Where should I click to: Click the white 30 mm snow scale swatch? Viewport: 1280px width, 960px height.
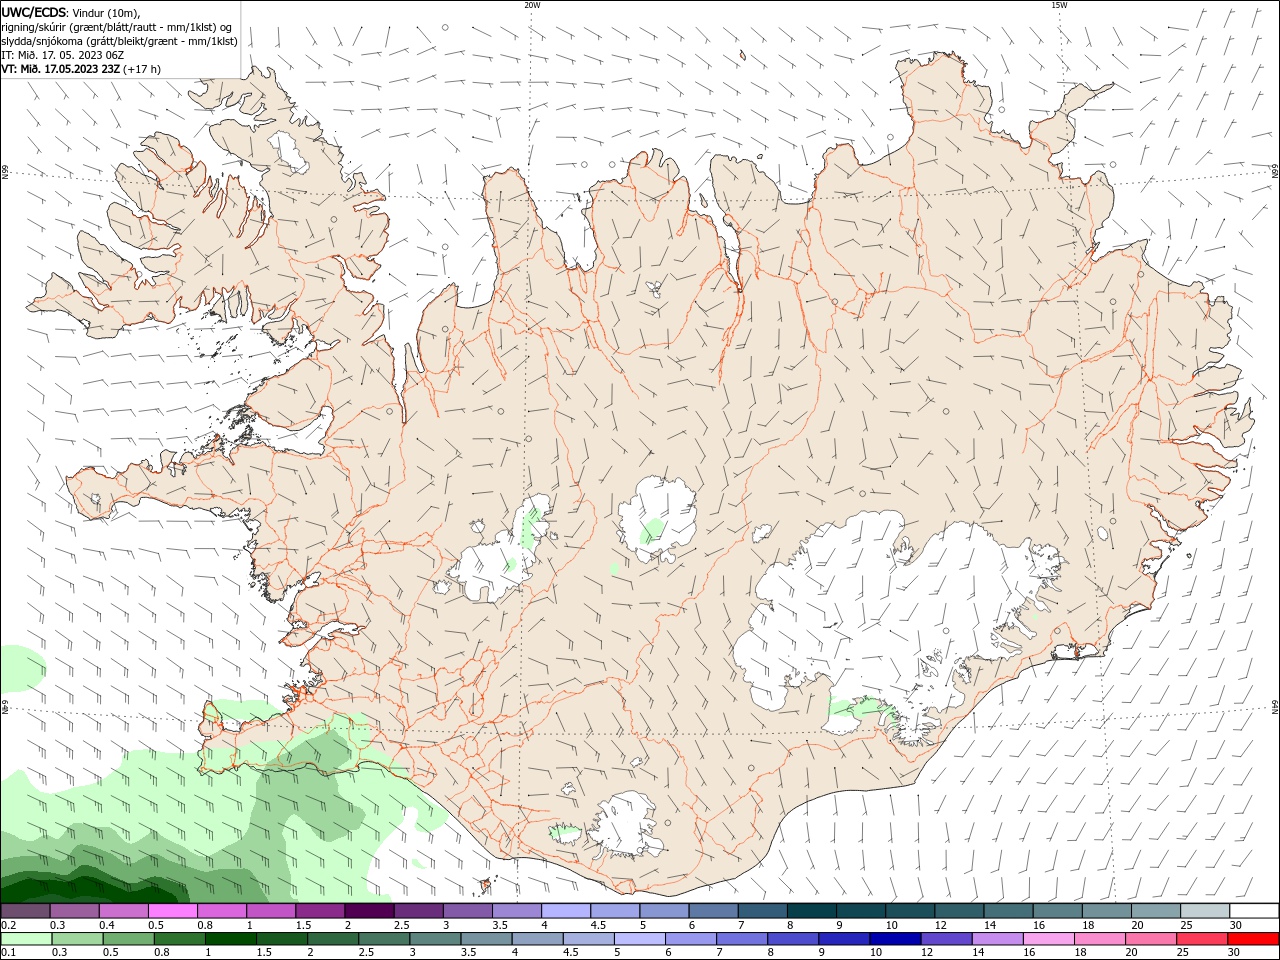[x=1255, y=911]
